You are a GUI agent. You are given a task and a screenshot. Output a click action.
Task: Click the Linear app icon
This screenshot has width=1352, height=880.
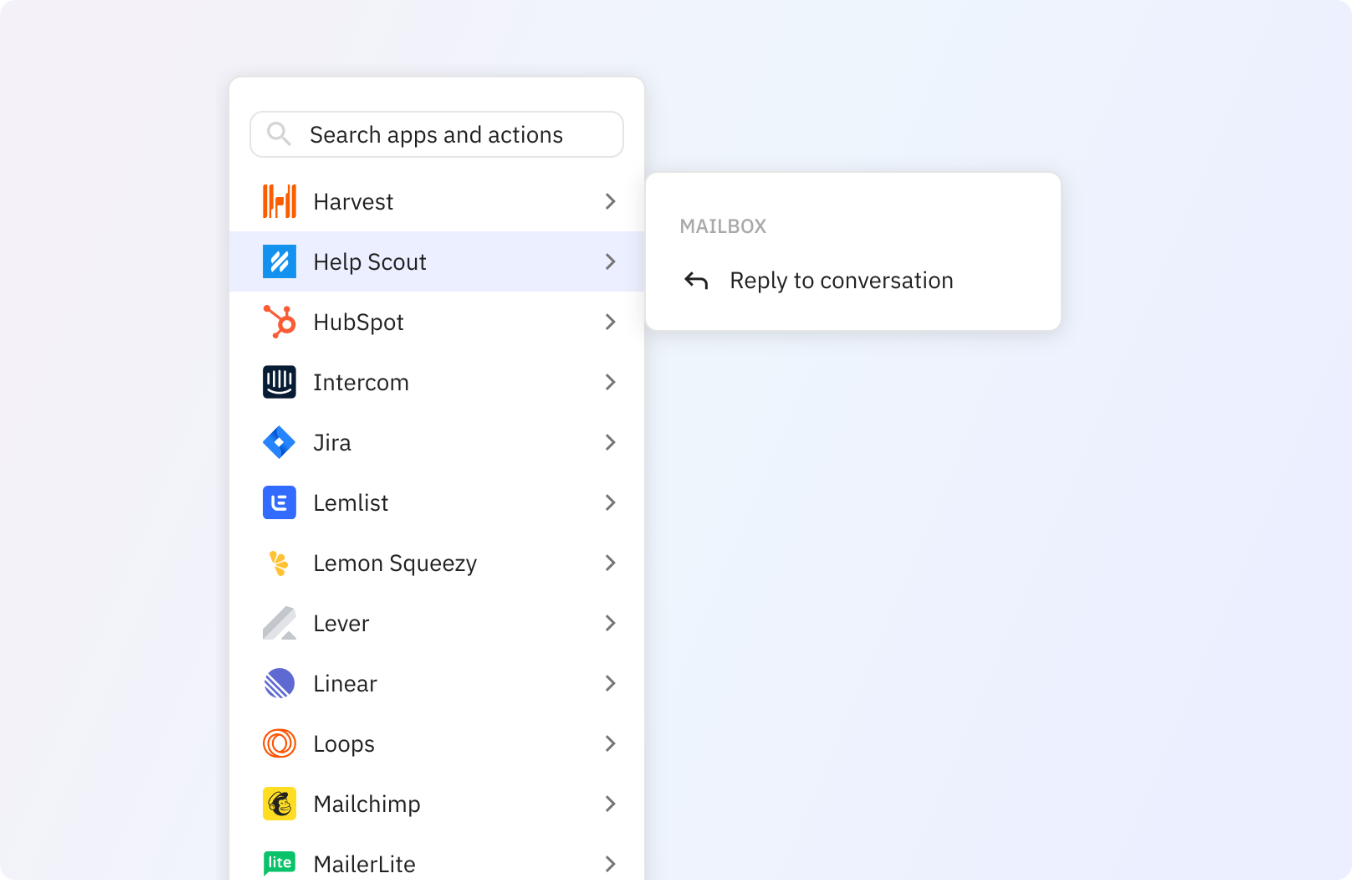tap(279, 683)
